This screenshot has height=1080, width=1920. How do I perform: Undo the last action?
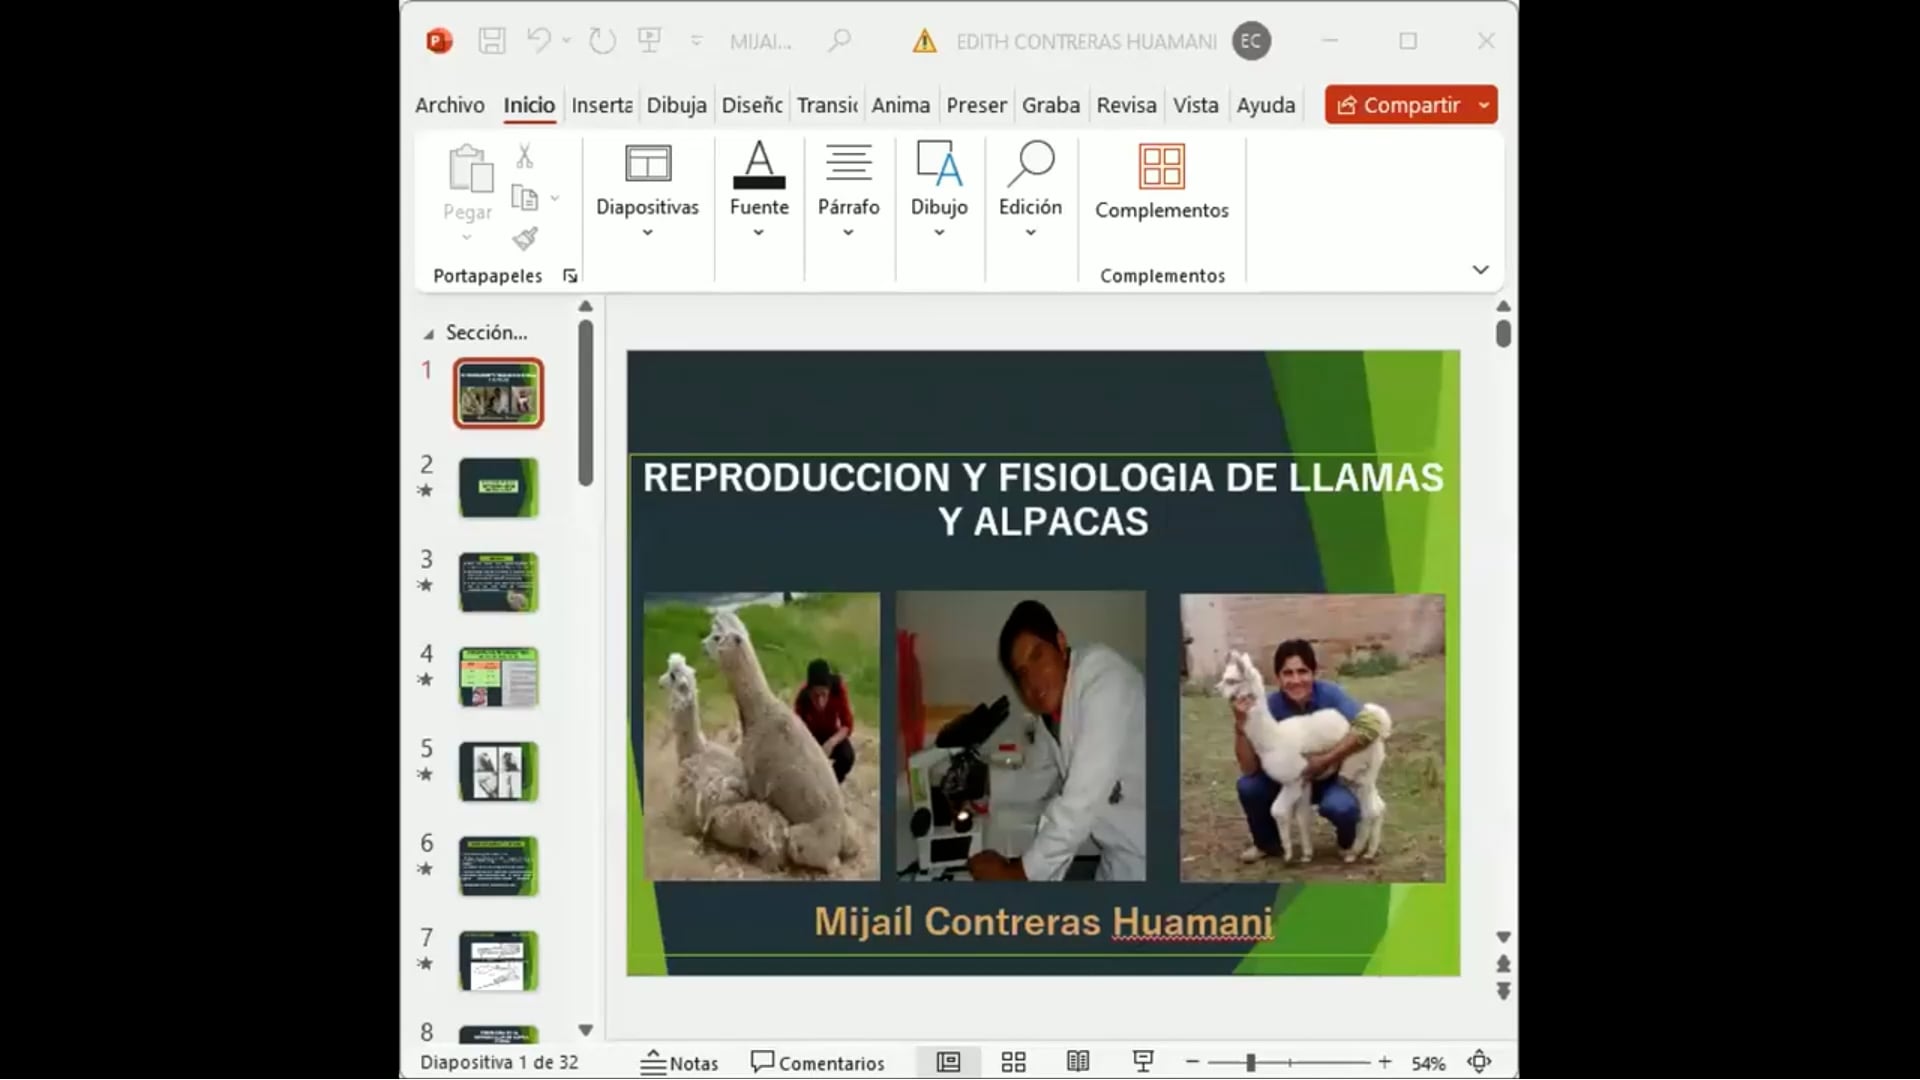coord(538,41)
